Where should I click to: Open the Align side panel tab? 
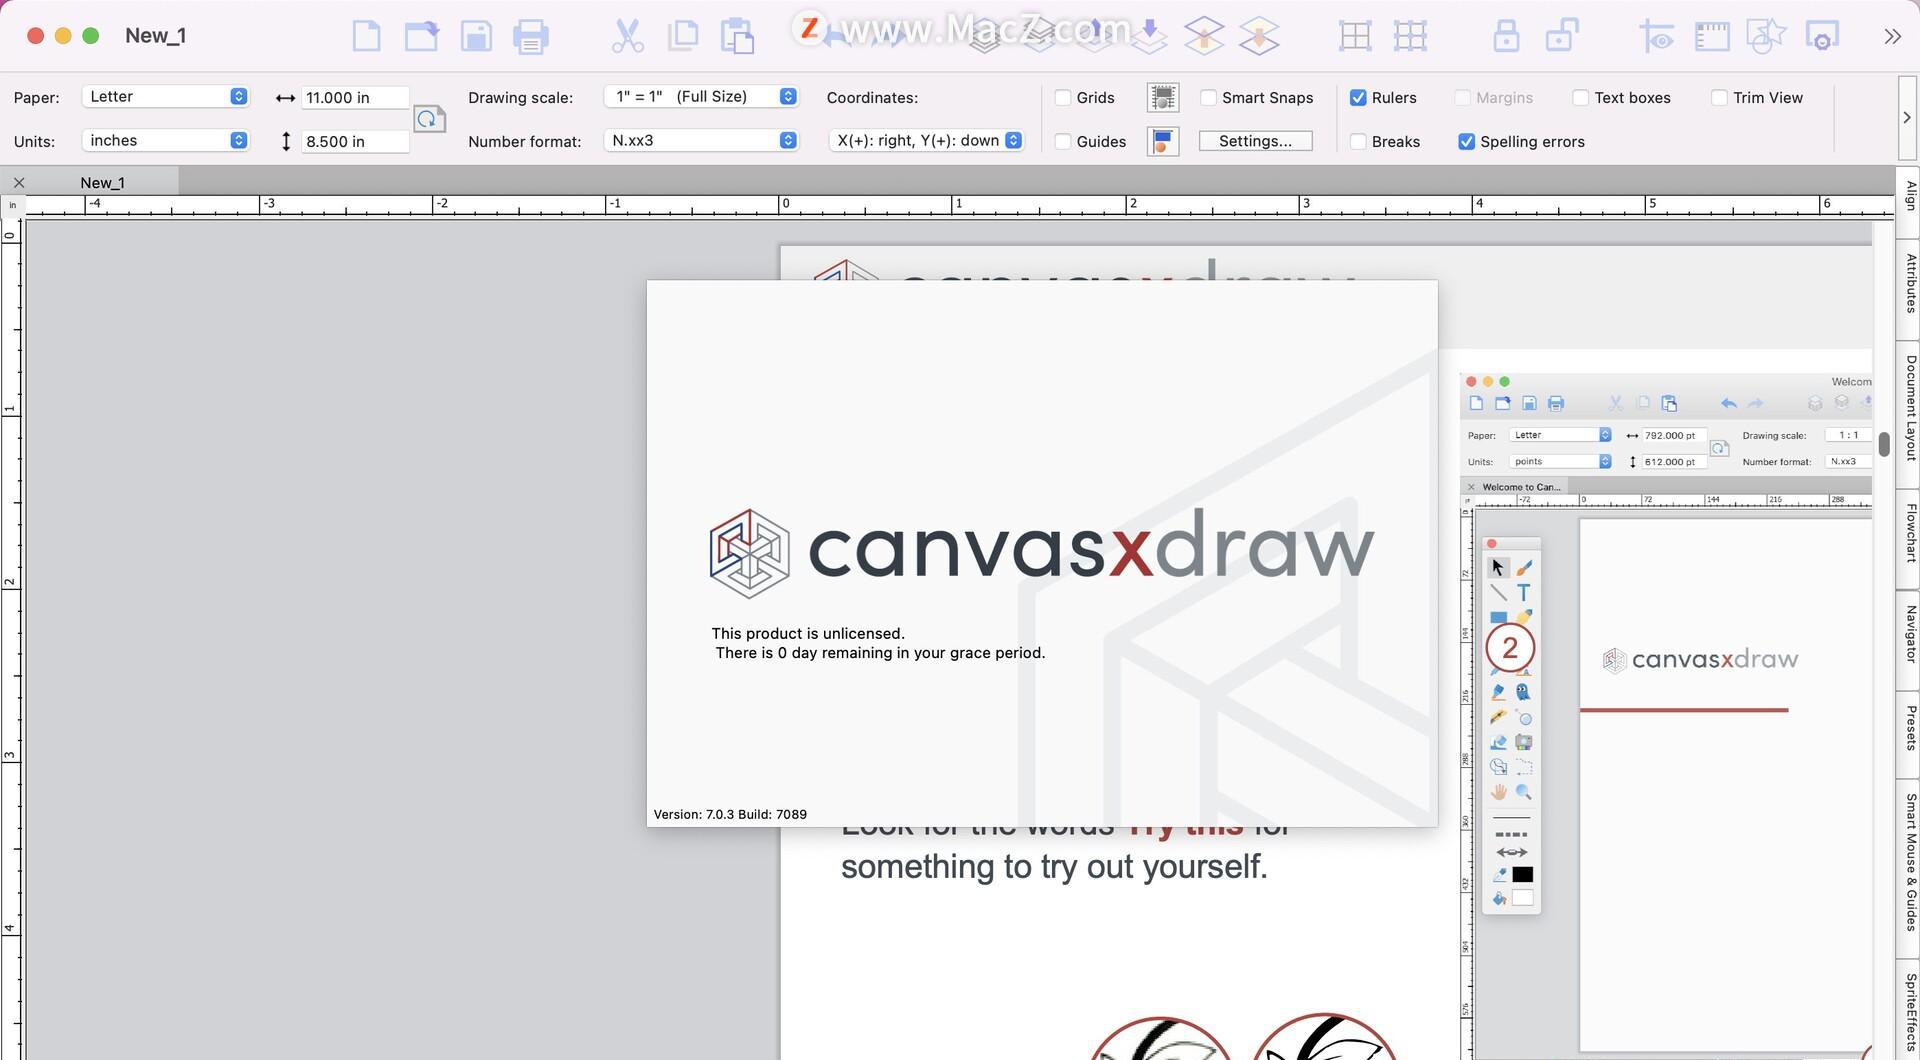click(1909, 196)
